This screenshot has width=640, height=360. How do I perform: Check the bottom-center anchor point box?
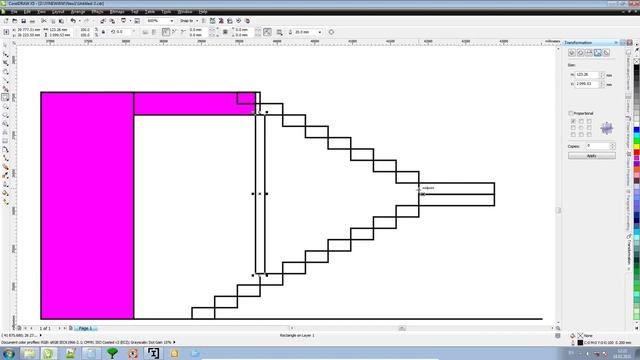581,134
